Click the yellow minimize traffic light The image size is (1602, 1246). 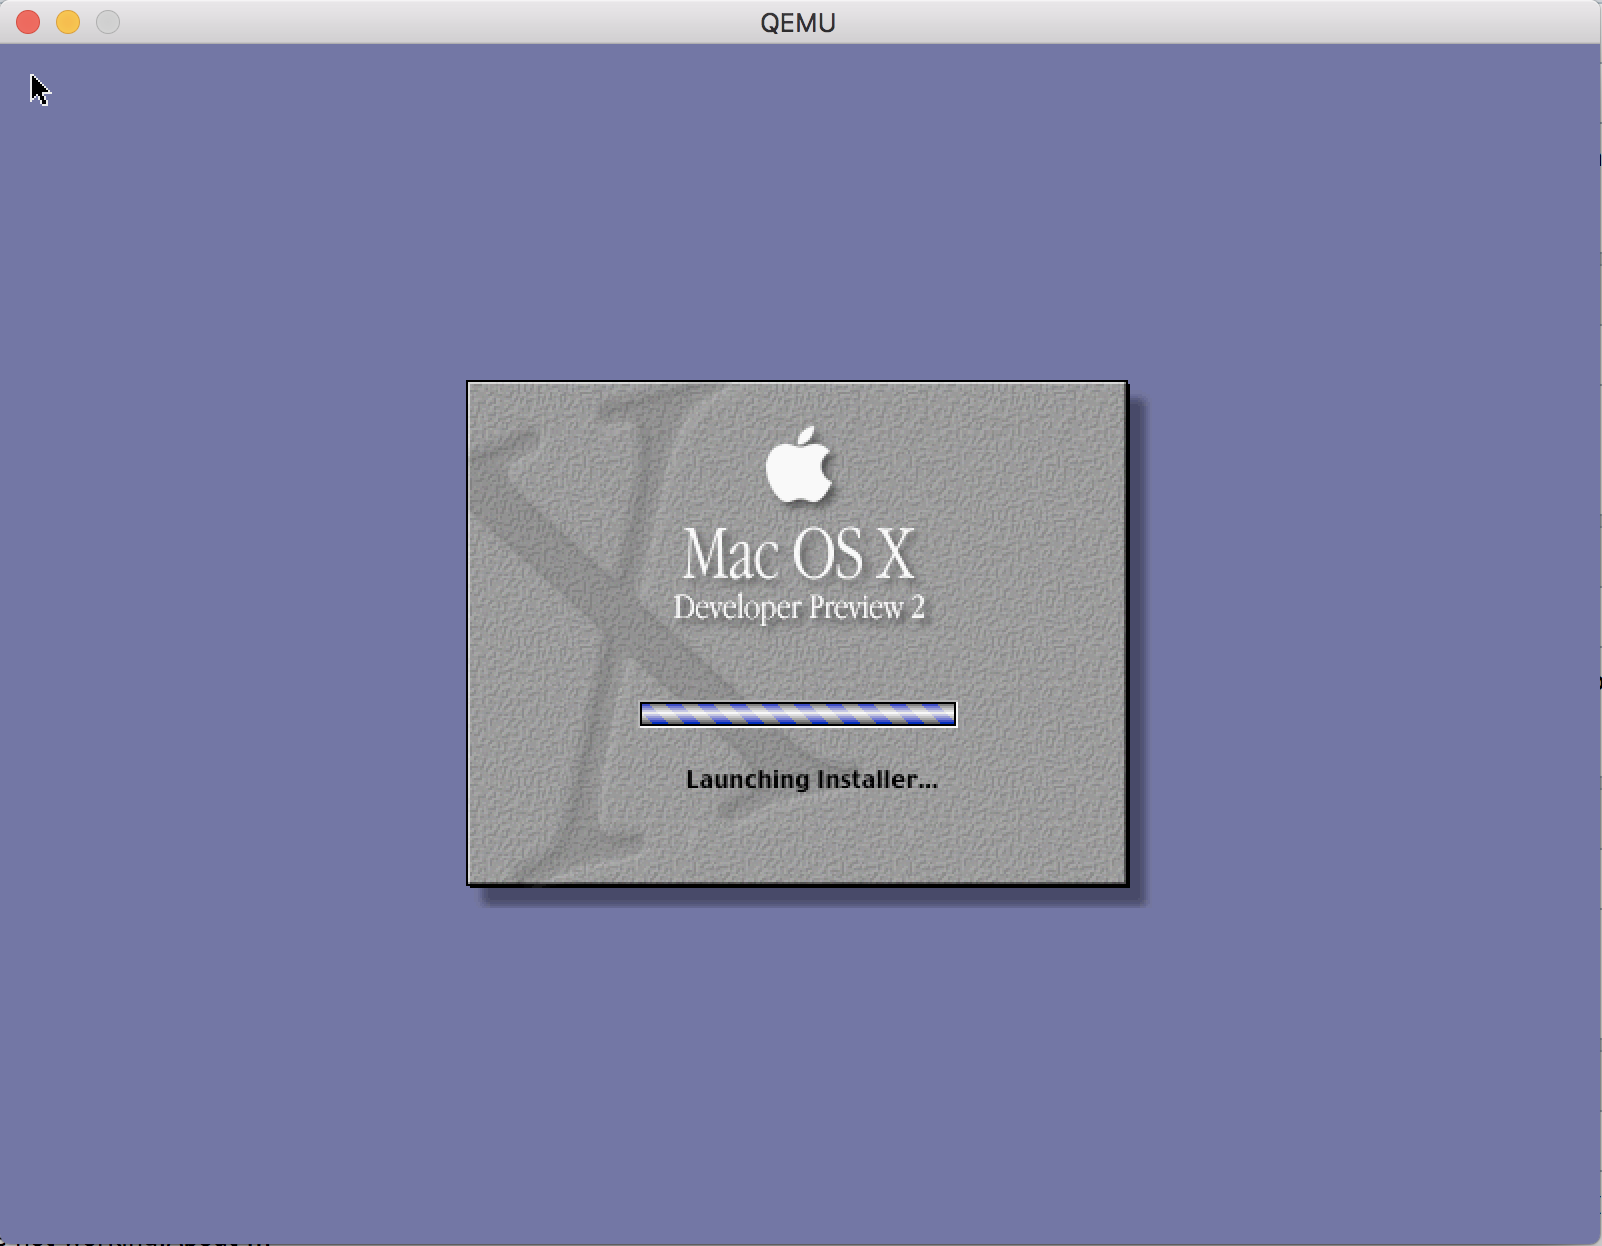[66, 21]
